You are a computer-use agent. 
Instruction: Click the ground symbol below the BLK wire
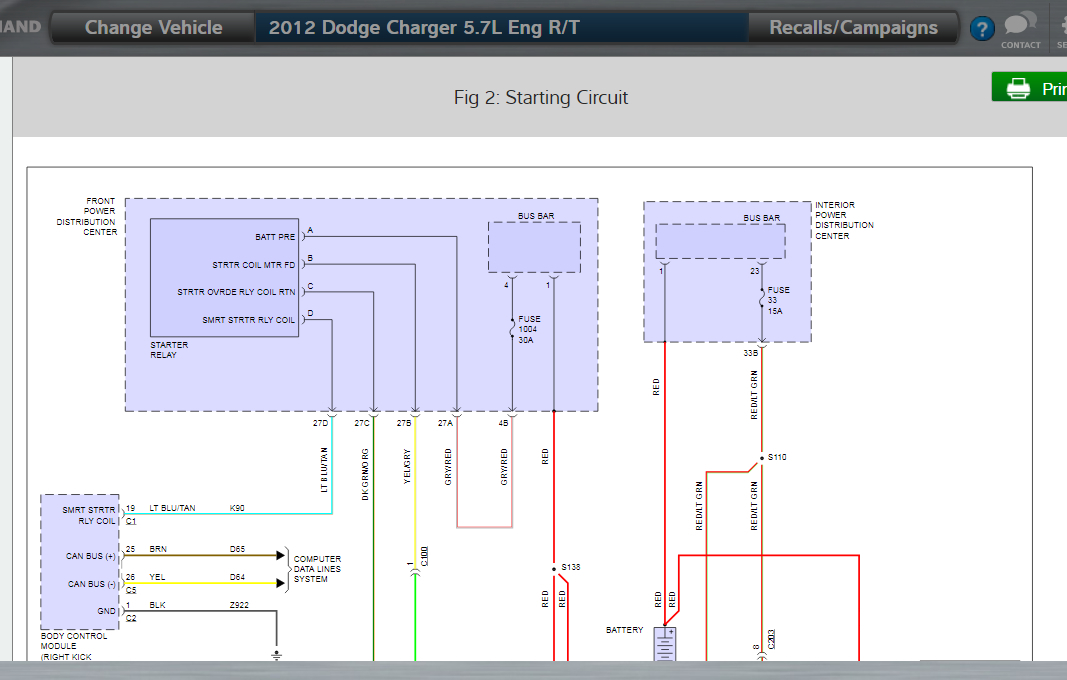[276, 655]
